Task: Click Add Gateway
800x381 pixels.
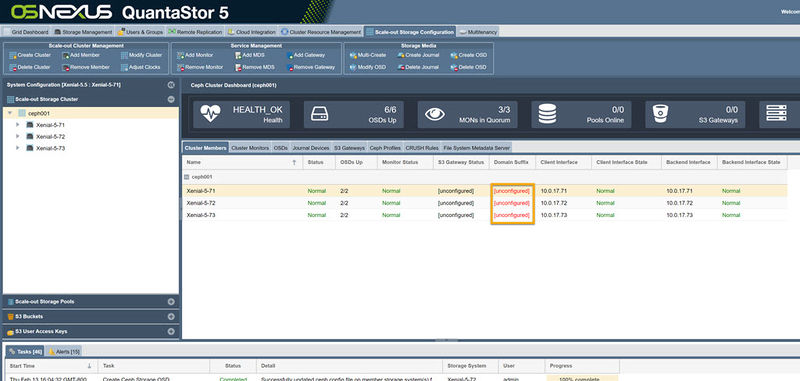Action: 306,55
